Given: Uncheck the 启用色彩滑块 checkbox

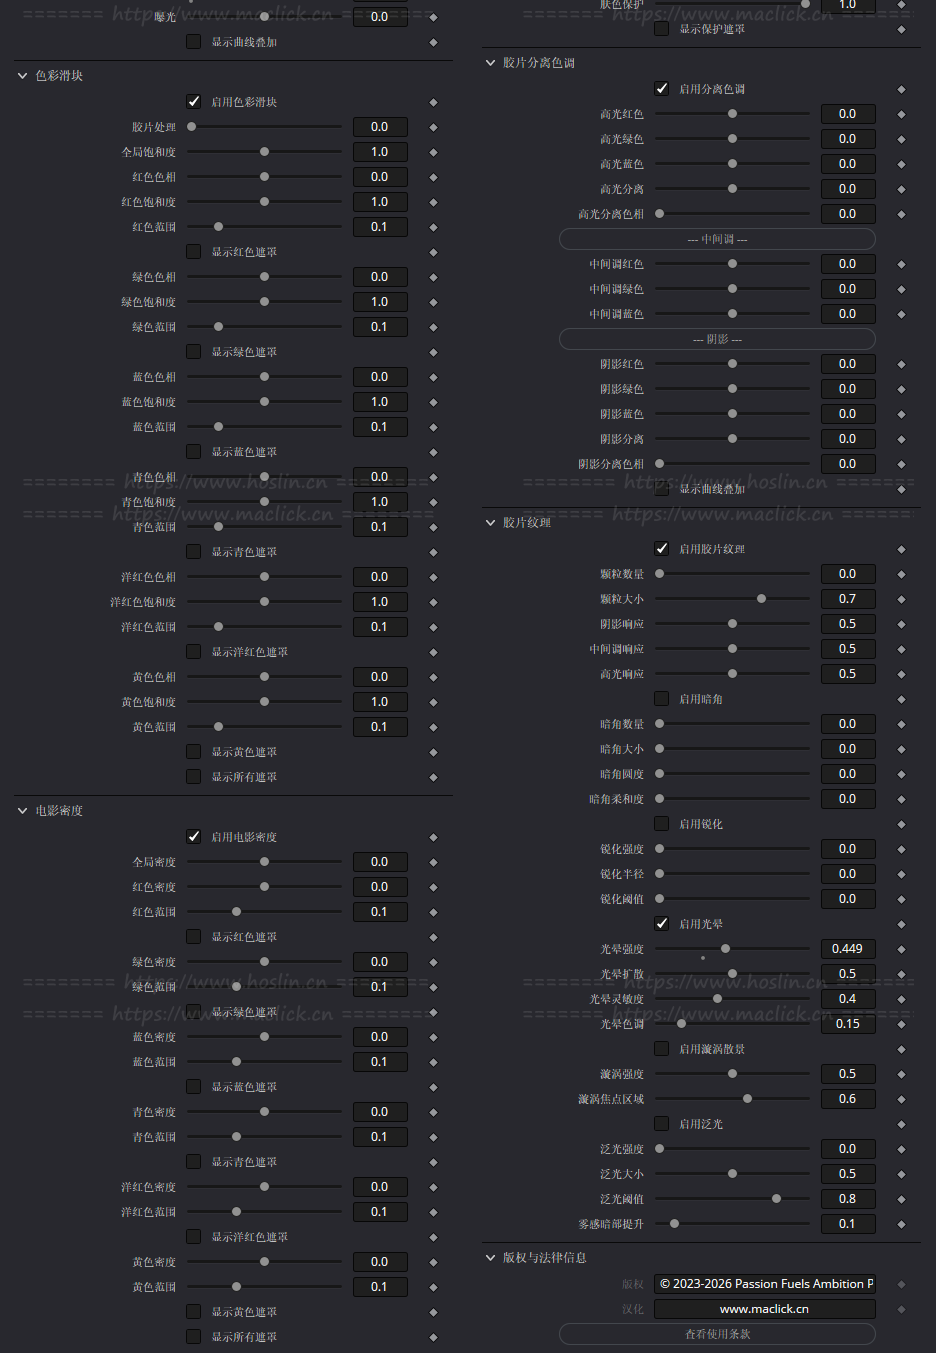Looking at the screenshot, I should 194,101.
